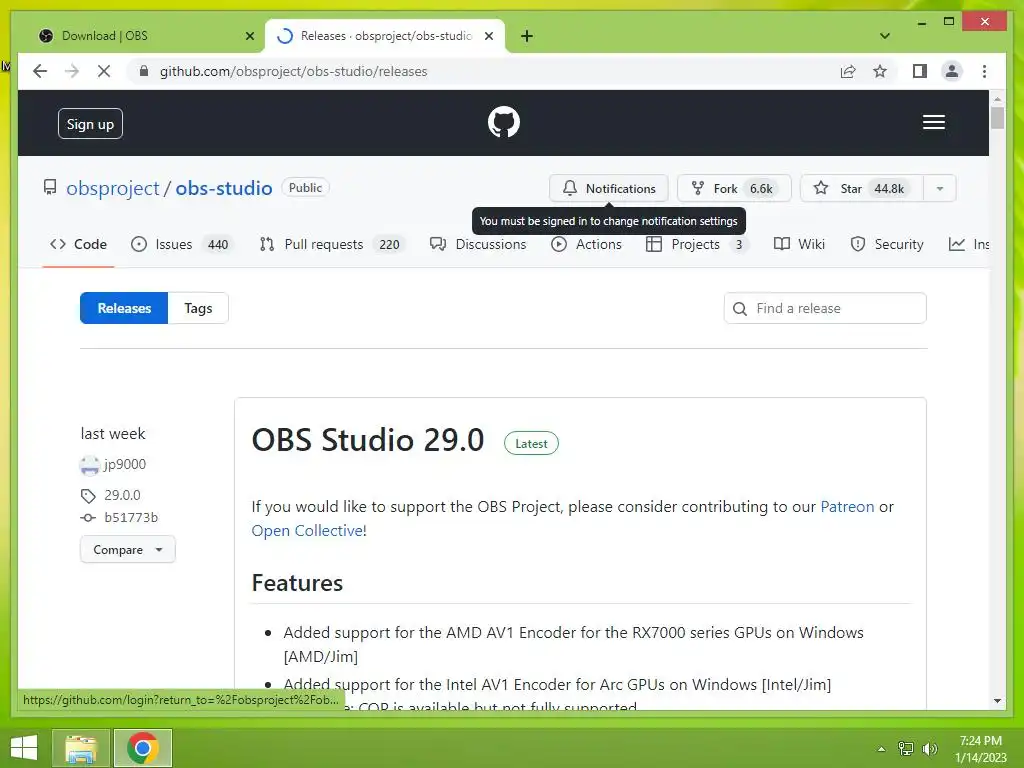Image resolution: width=1024 pixels, height=768 pixels.
Task: Show hidden tray icons arrow
Action: (881, 749)
